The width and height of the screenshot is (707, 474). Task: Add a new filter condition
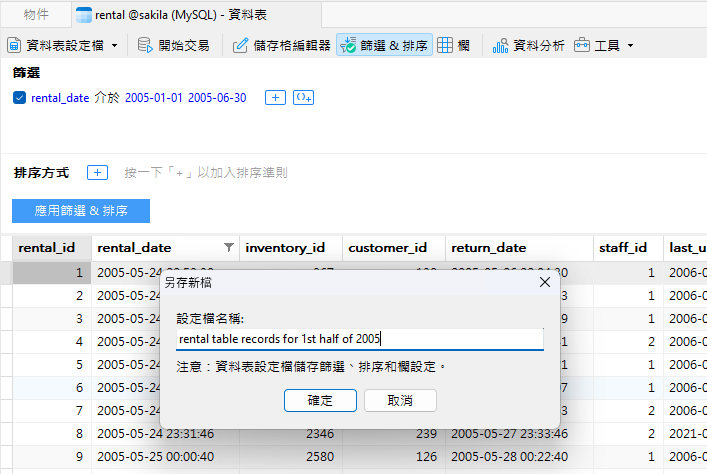pyautogui.click(x=275, y=98)
